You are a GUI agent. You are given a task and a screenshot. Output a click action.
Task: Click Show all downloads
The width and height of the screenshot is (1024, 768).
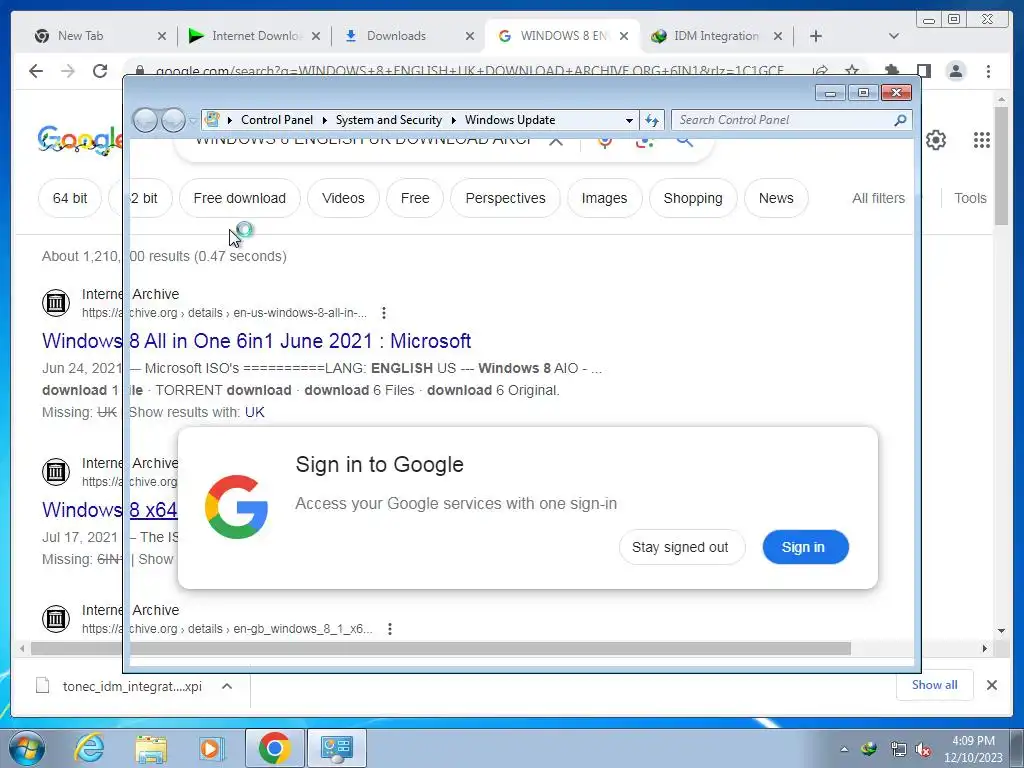[x=935, y=685]
